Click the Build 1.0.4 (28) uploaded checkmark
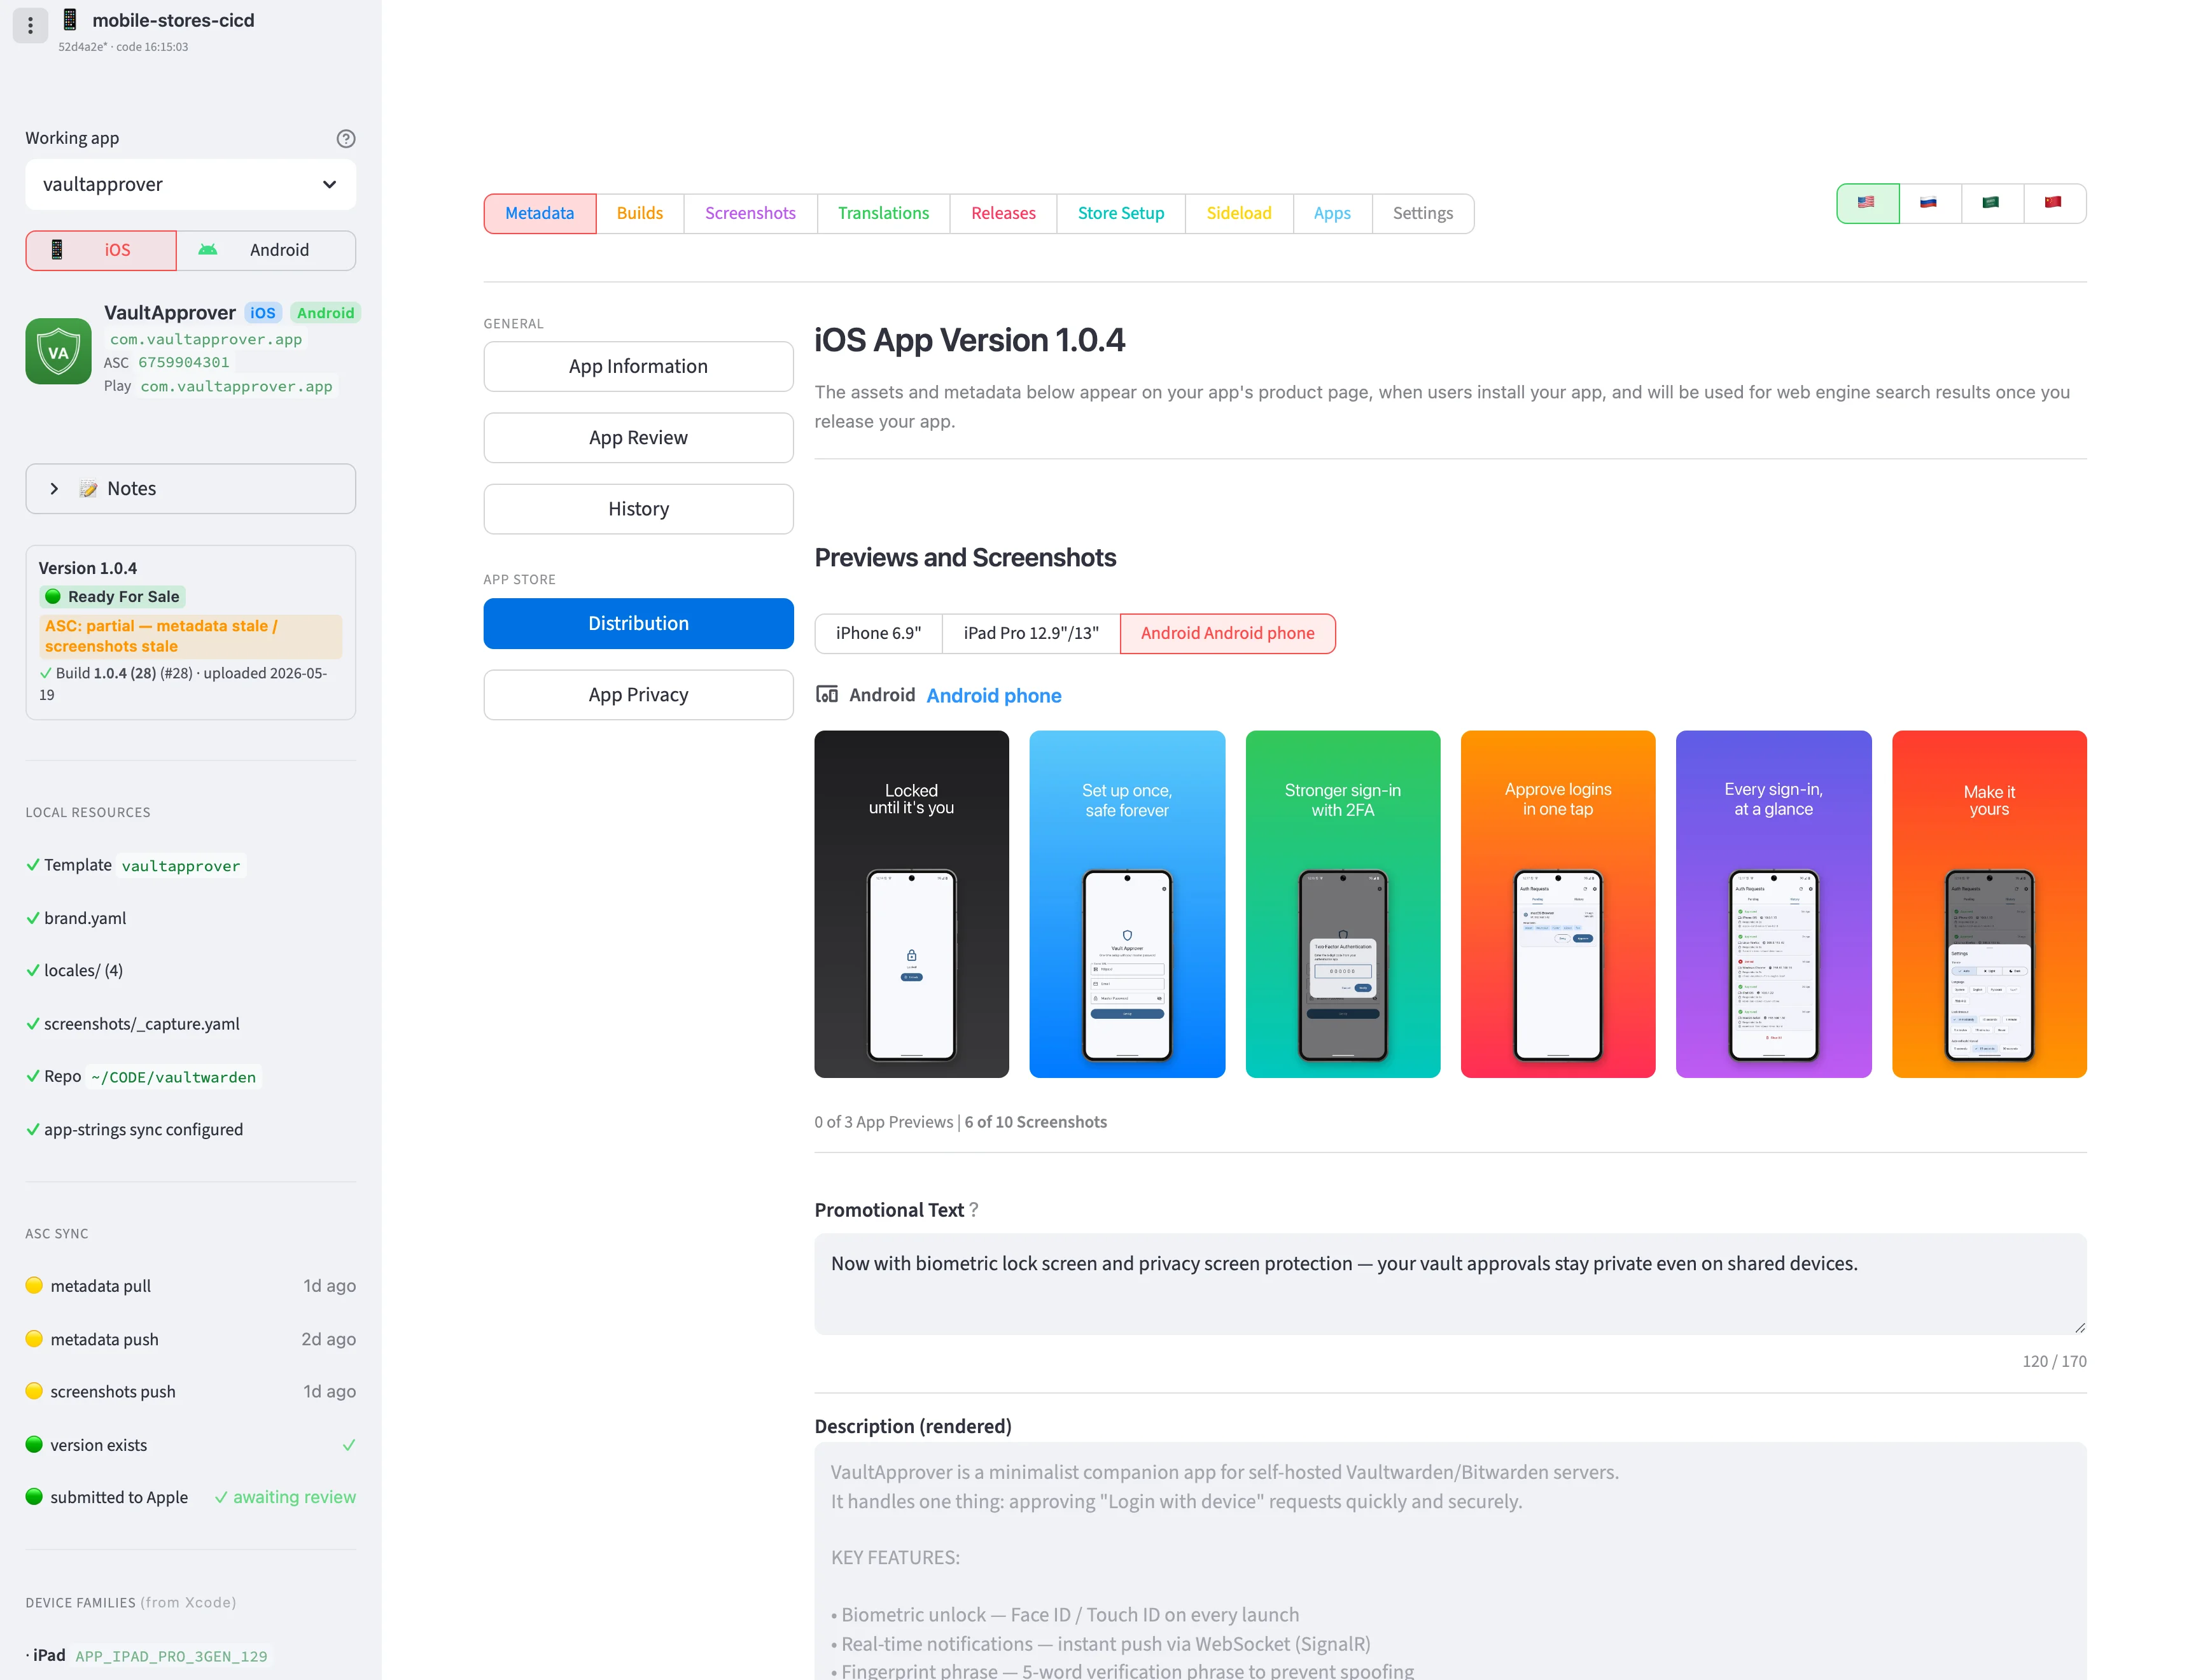The image size is (2189, 1680). [46, 673]
